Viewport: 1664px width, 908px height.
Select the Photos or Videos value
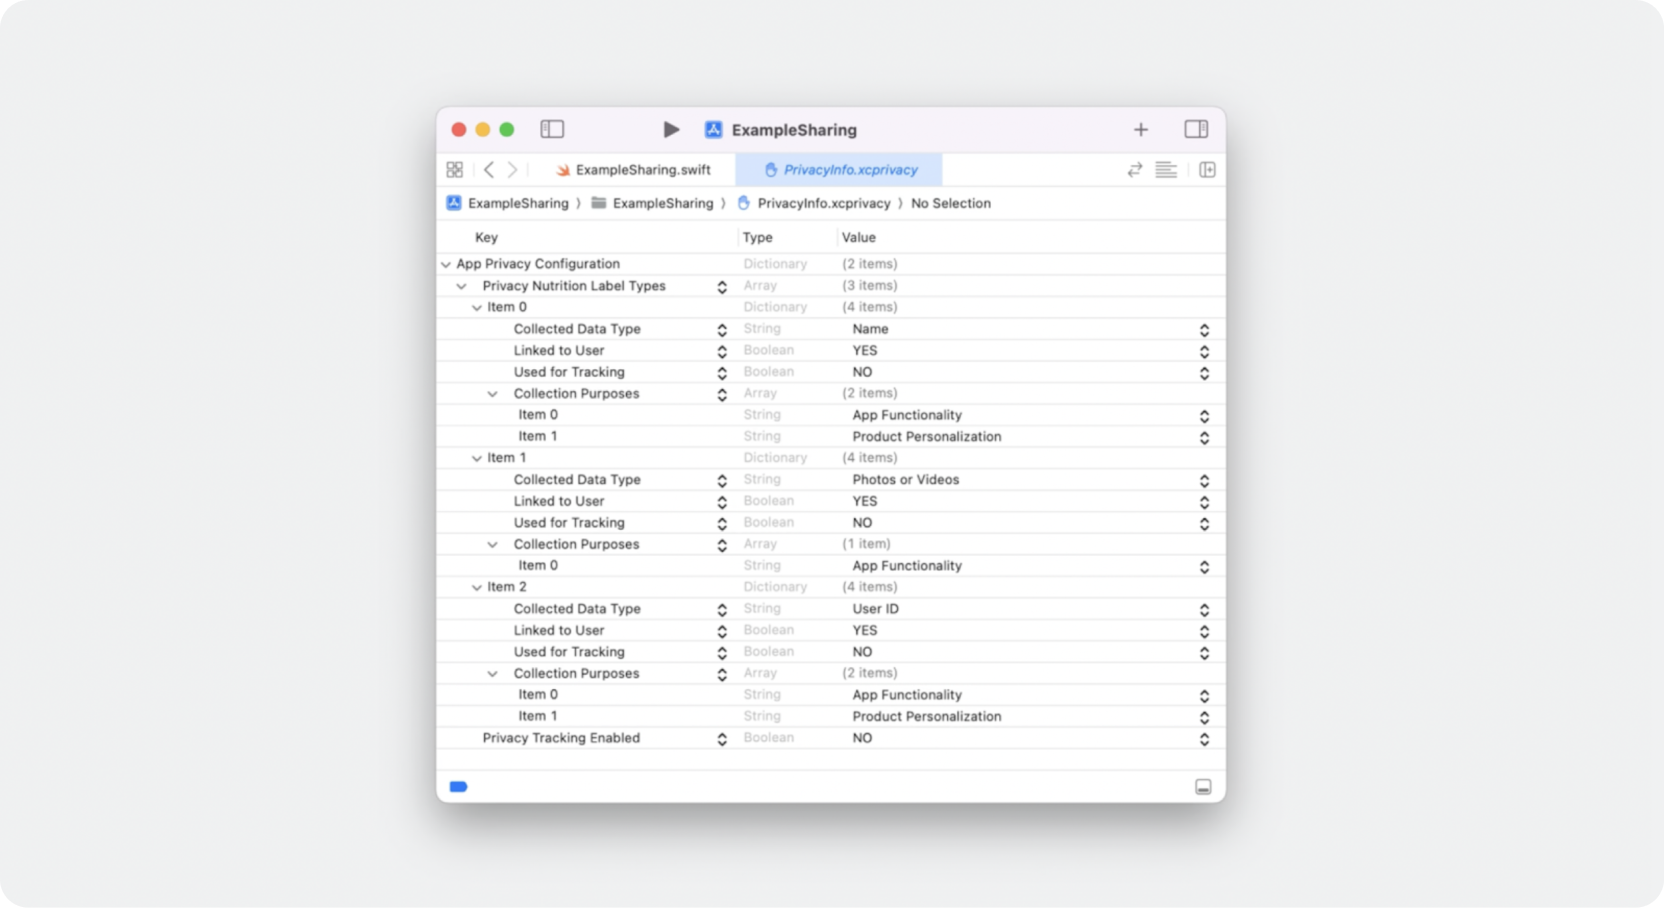click(906, 480)
